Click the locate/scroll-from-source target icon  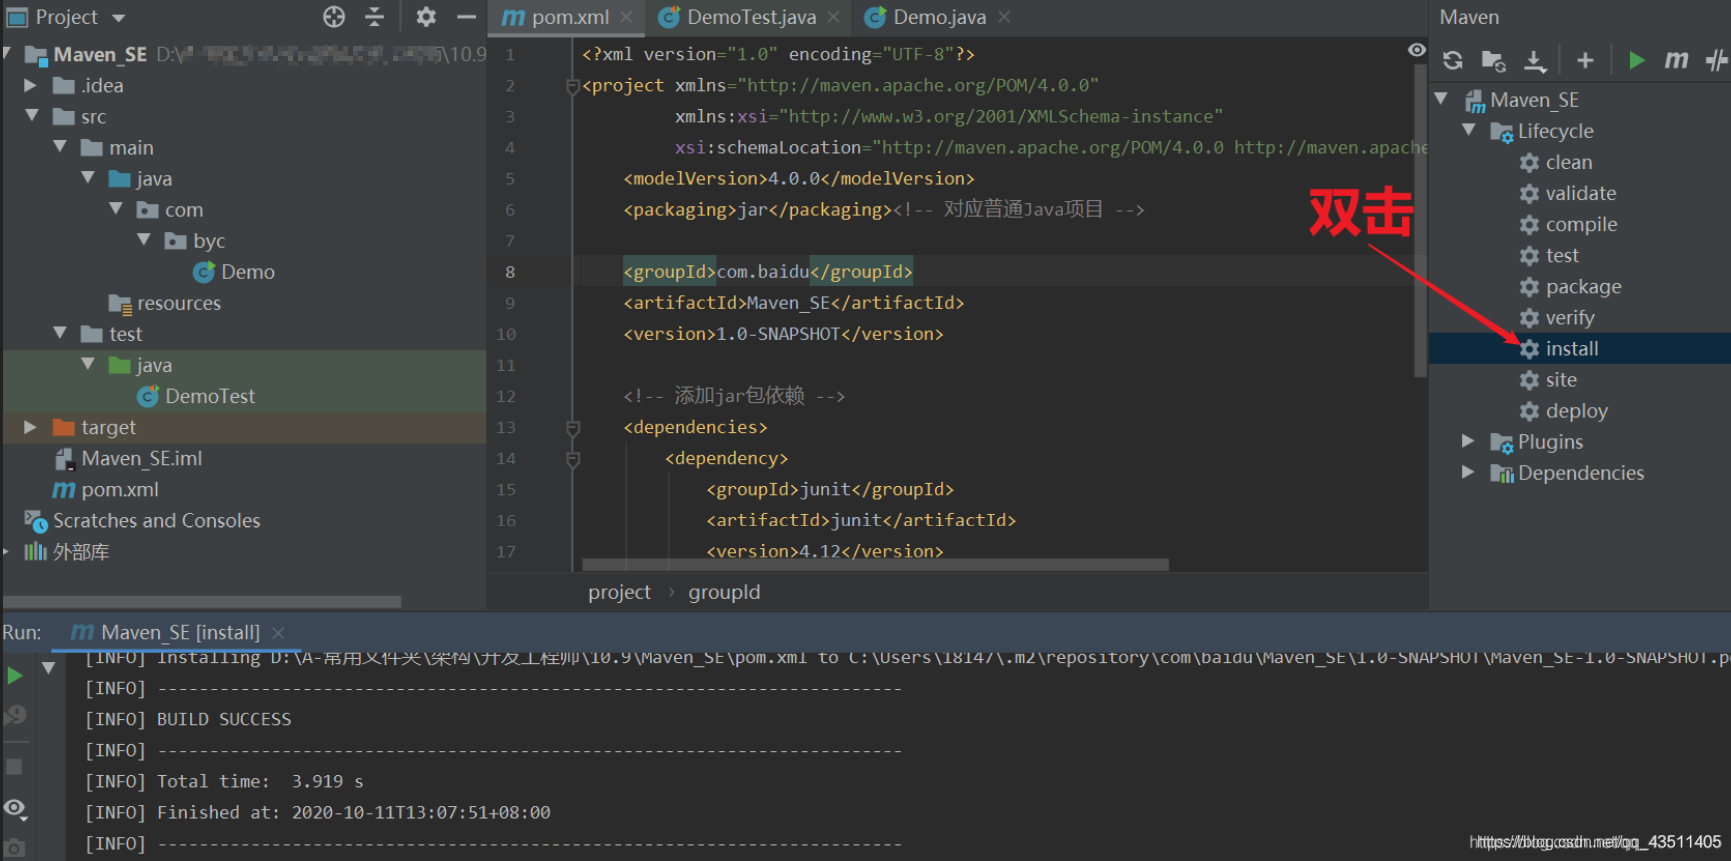(x=334, y=17)
